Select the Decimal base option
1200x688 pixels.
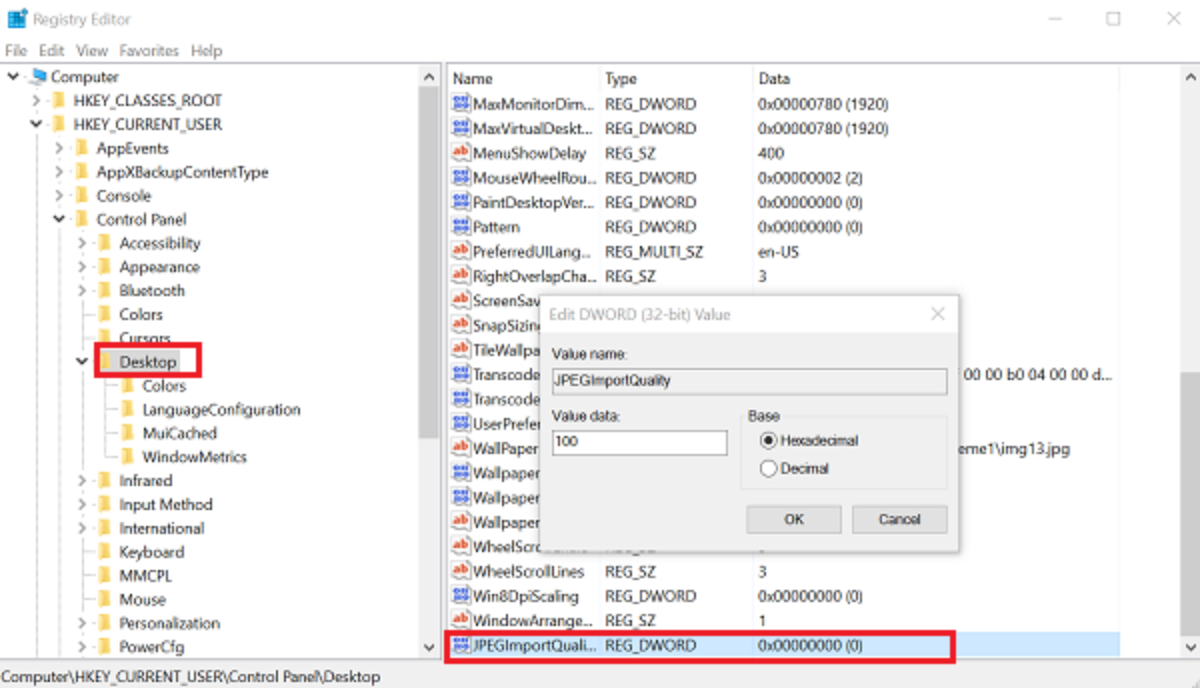pos(768,468)
